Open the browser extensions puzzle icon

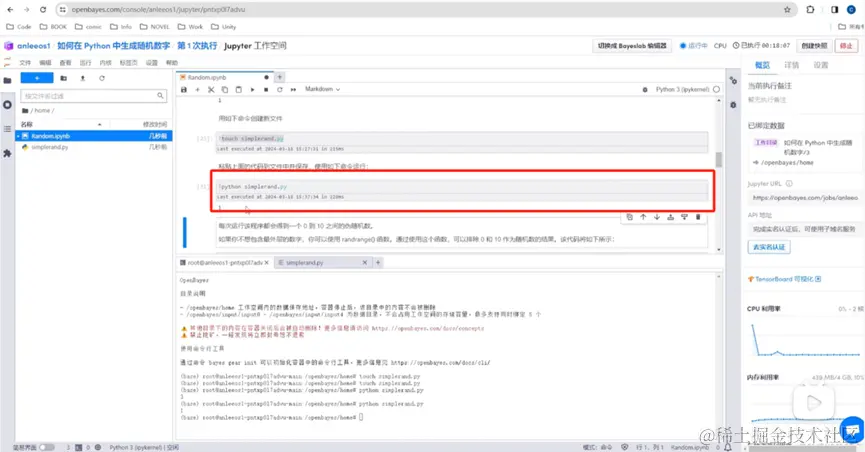pyautogui.click(x=810, y=9)
